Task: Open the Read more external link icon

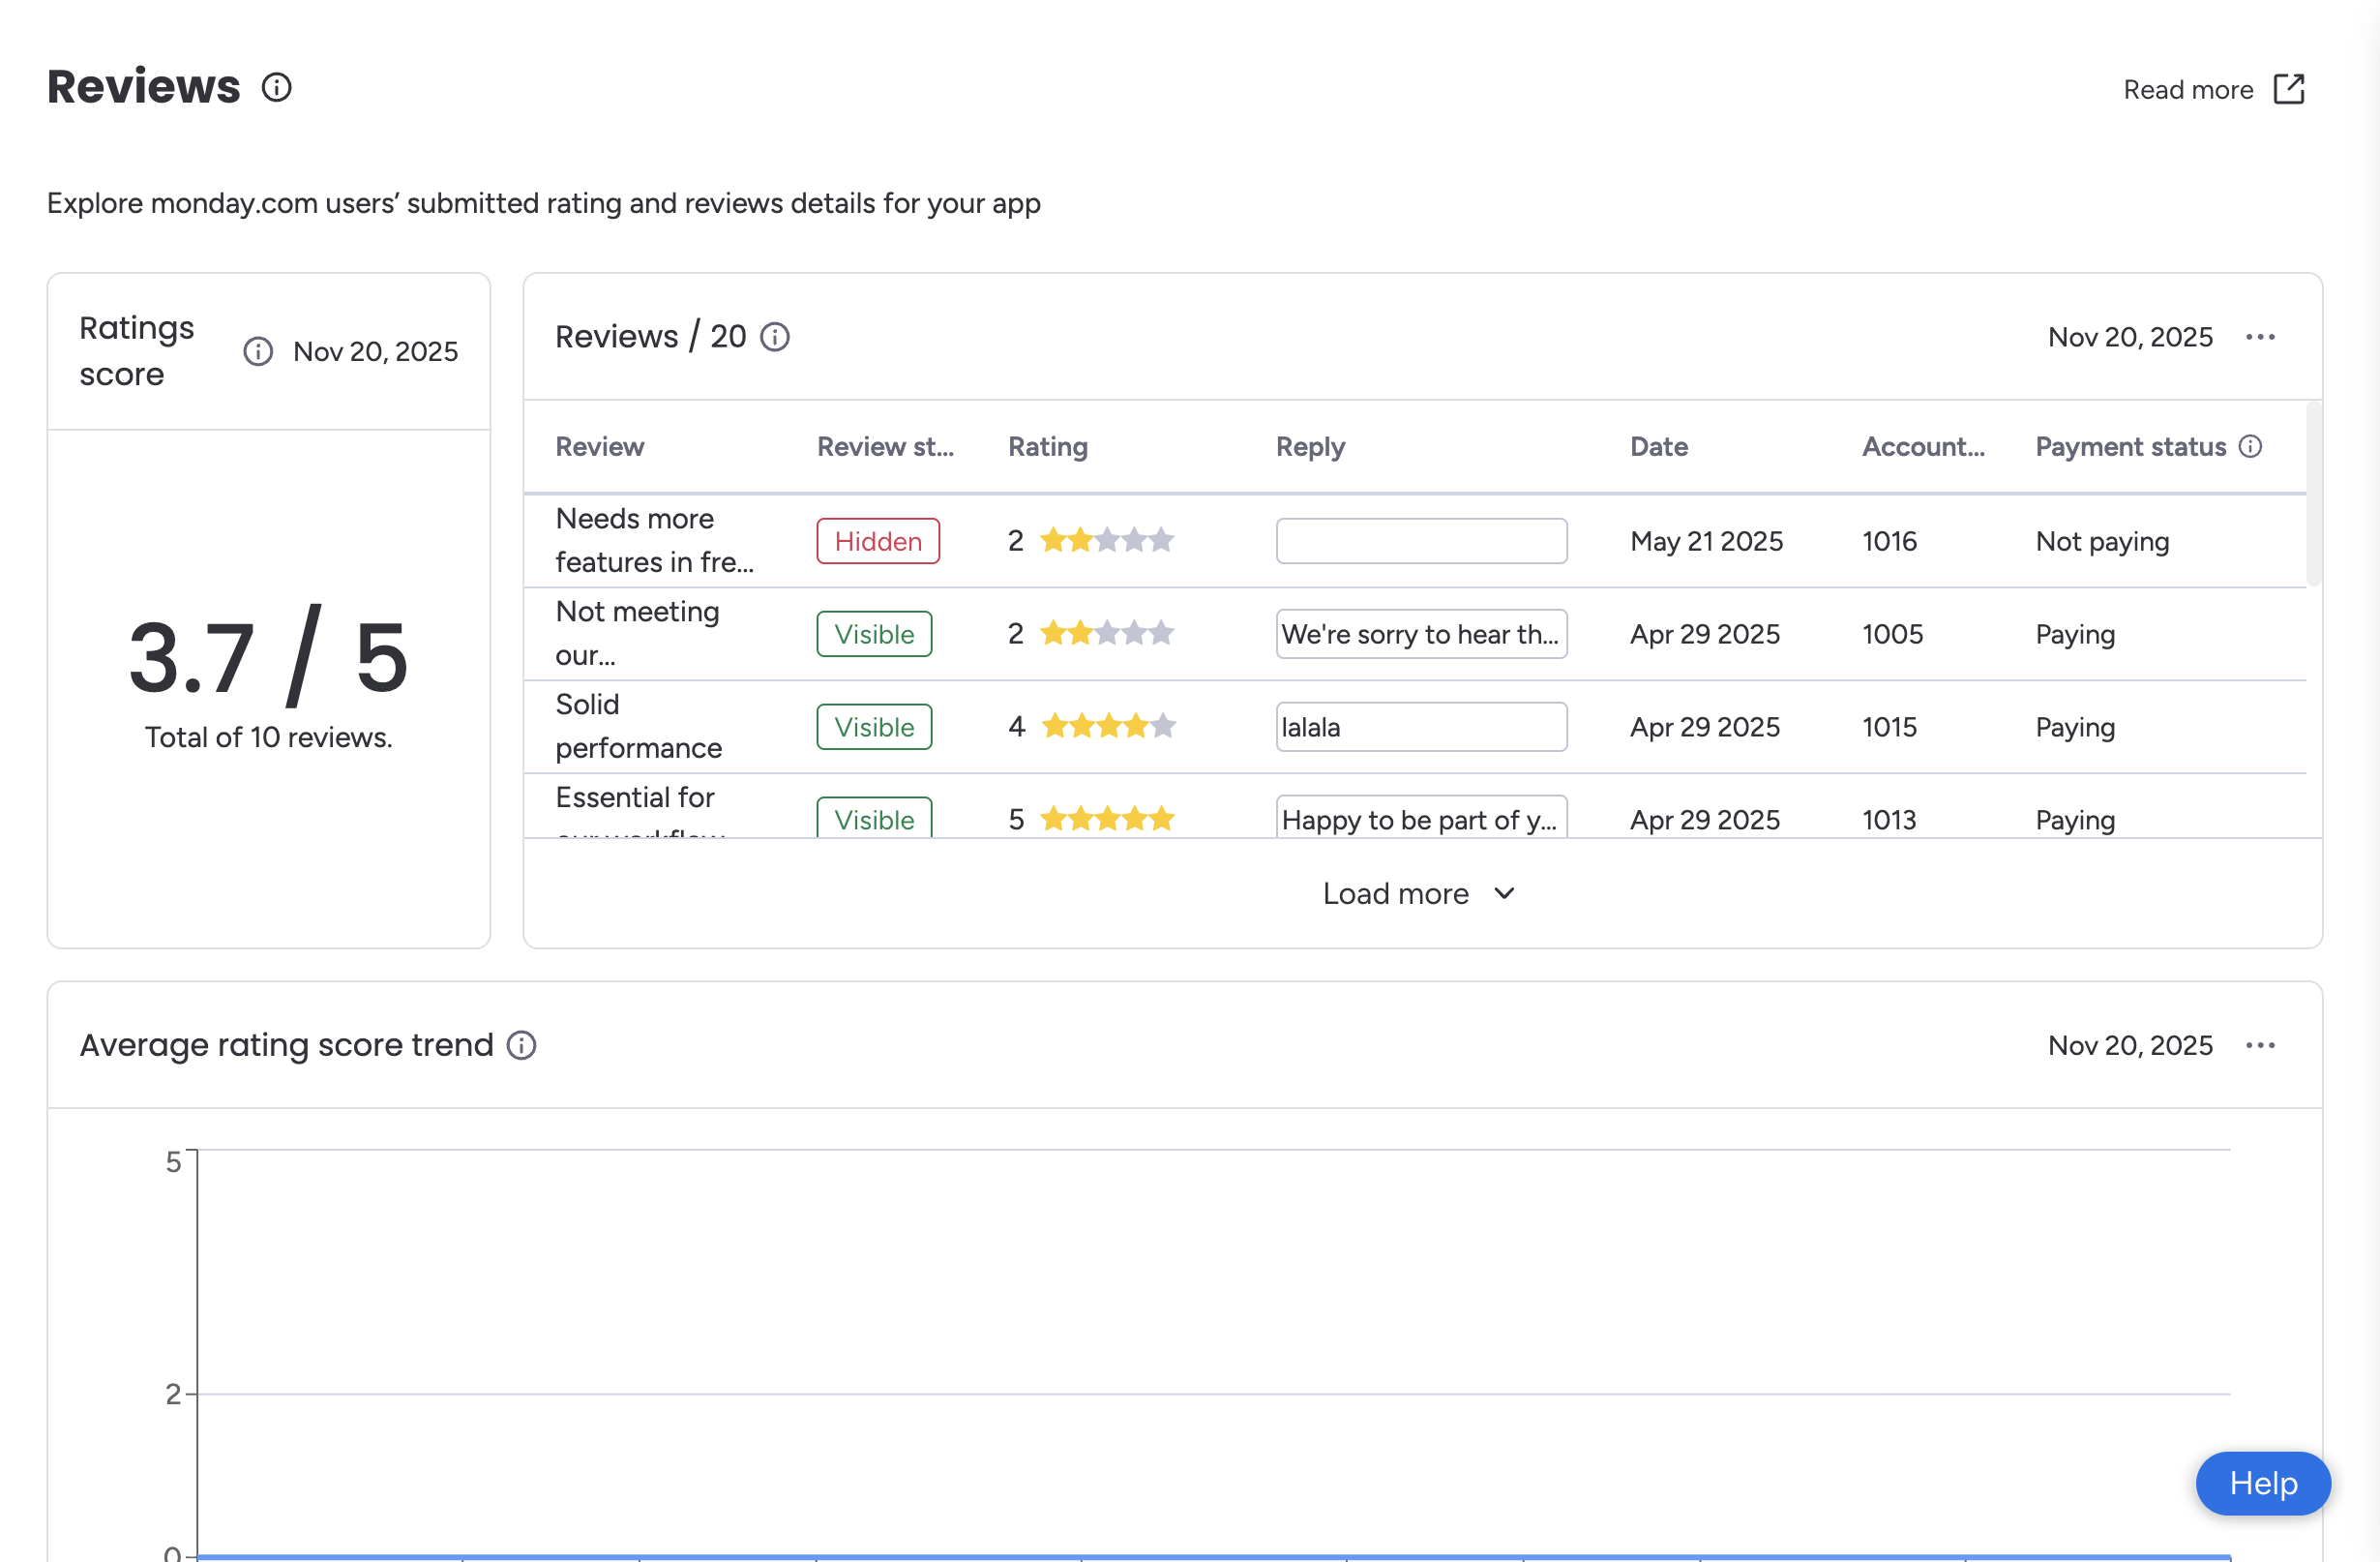Action: point(2288,89)
